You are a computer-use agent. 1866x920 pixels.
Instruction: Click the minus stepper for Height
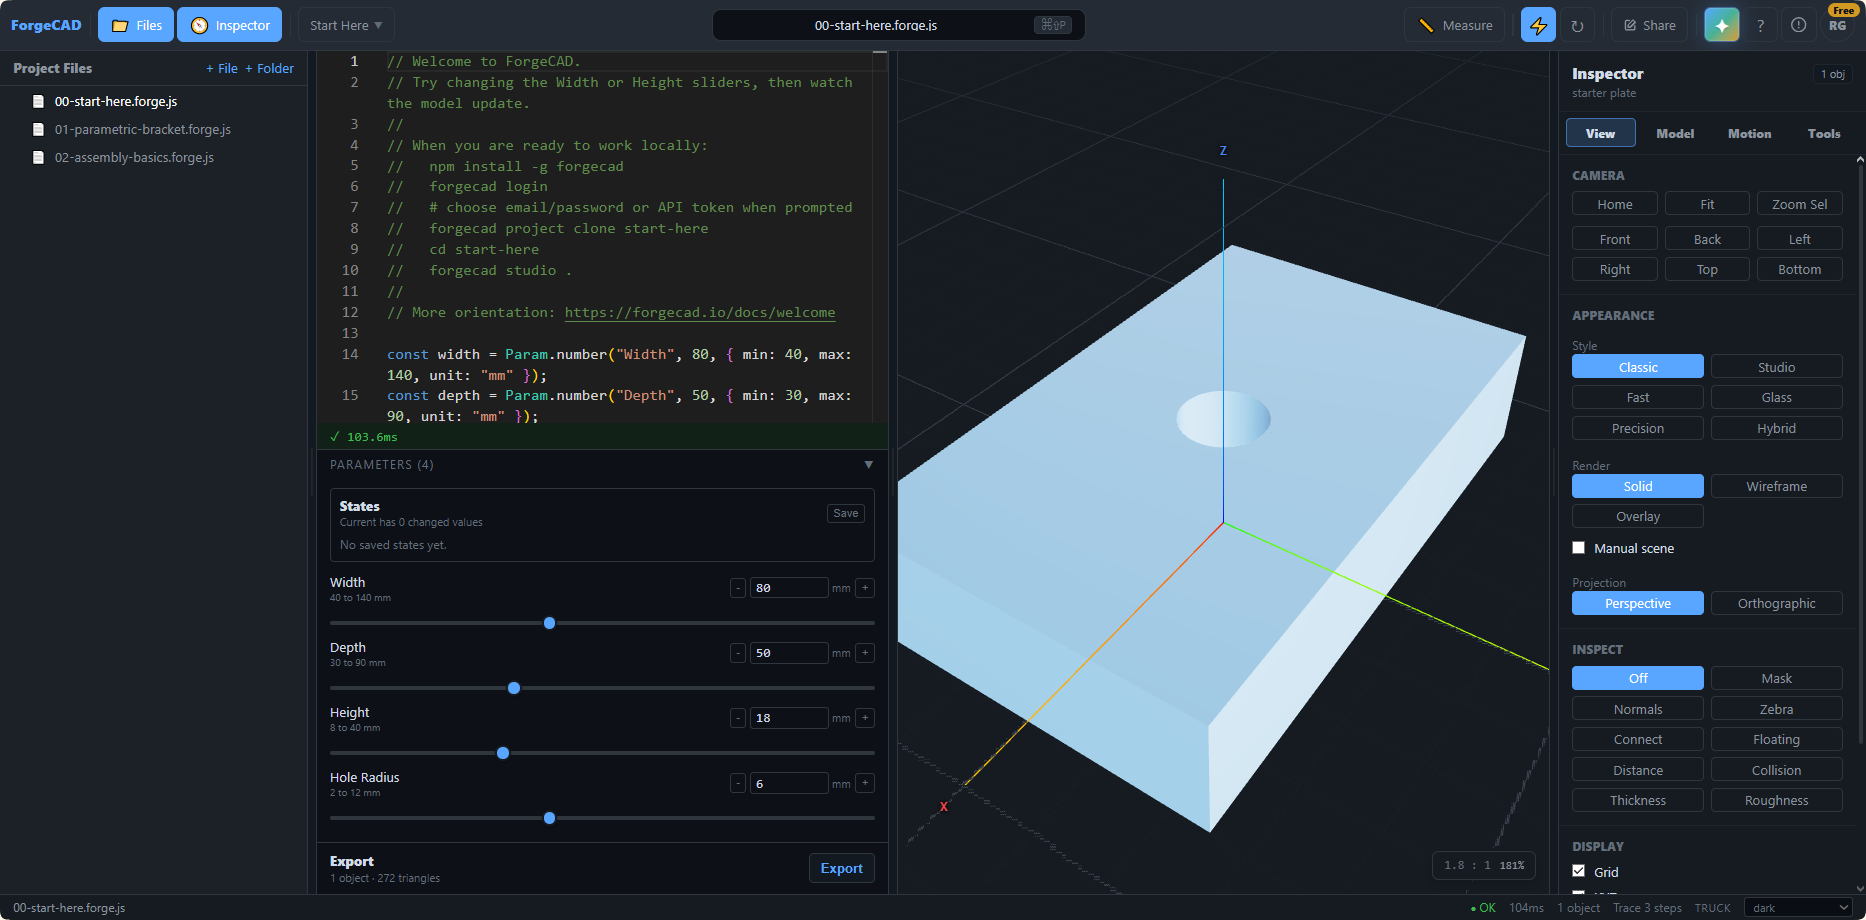(x=738, y=718)
